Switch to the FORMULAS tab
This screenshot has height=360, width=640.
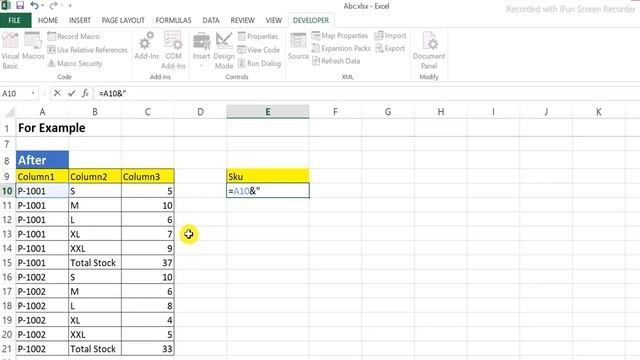click(x=173, y=20)
